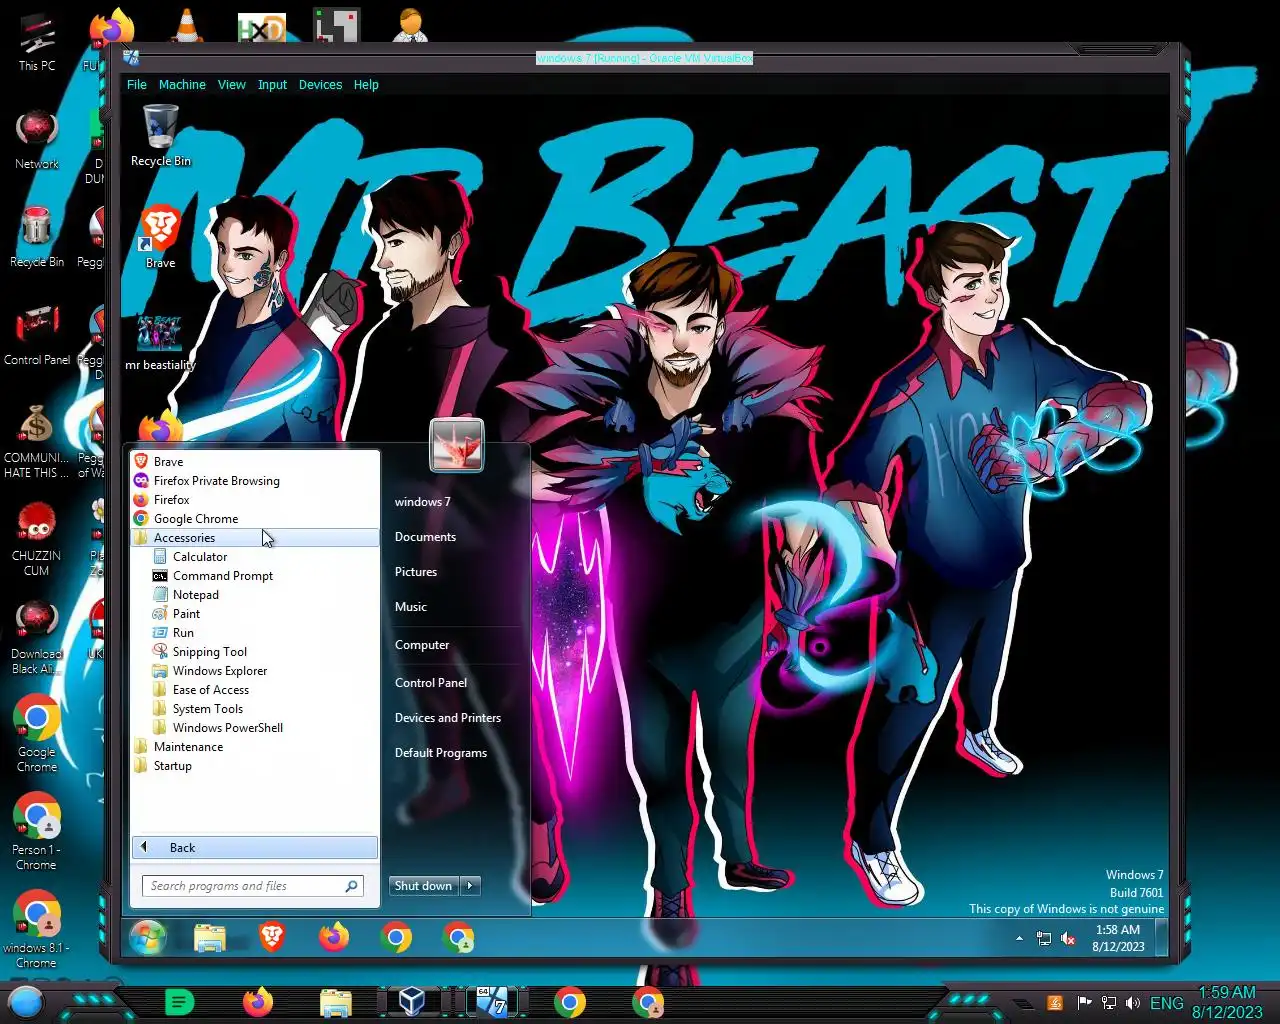This screenshot has height=1024, width=1280.
Task: Launch Firefox Private Browsing from Start menu
Action: click(x=255, y=481)
